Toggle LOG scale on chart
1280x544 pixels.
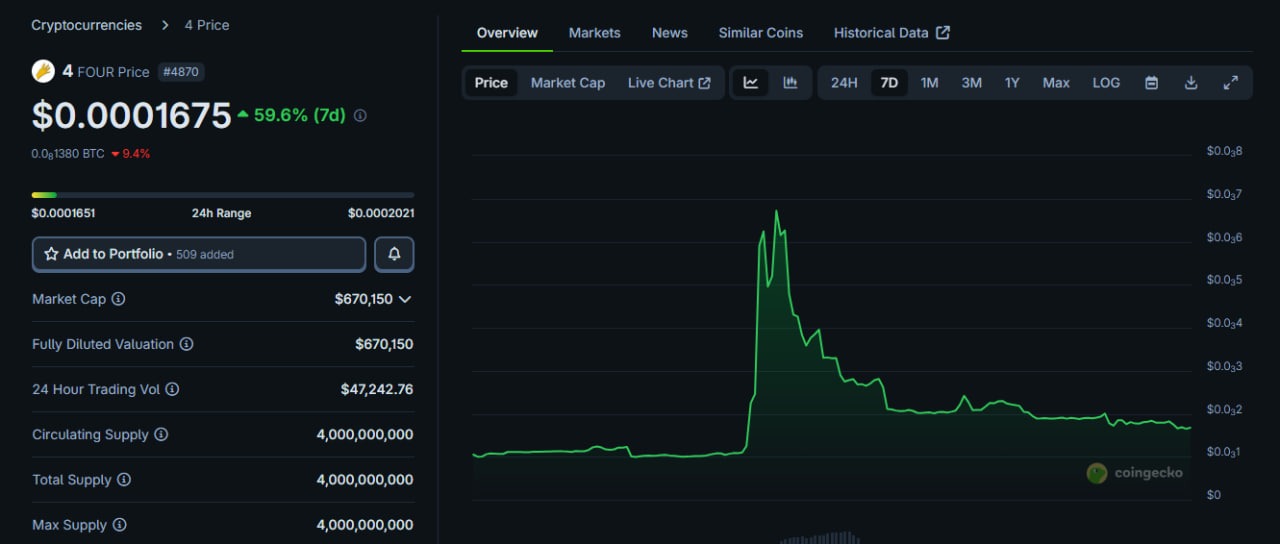pos(1106,83)
